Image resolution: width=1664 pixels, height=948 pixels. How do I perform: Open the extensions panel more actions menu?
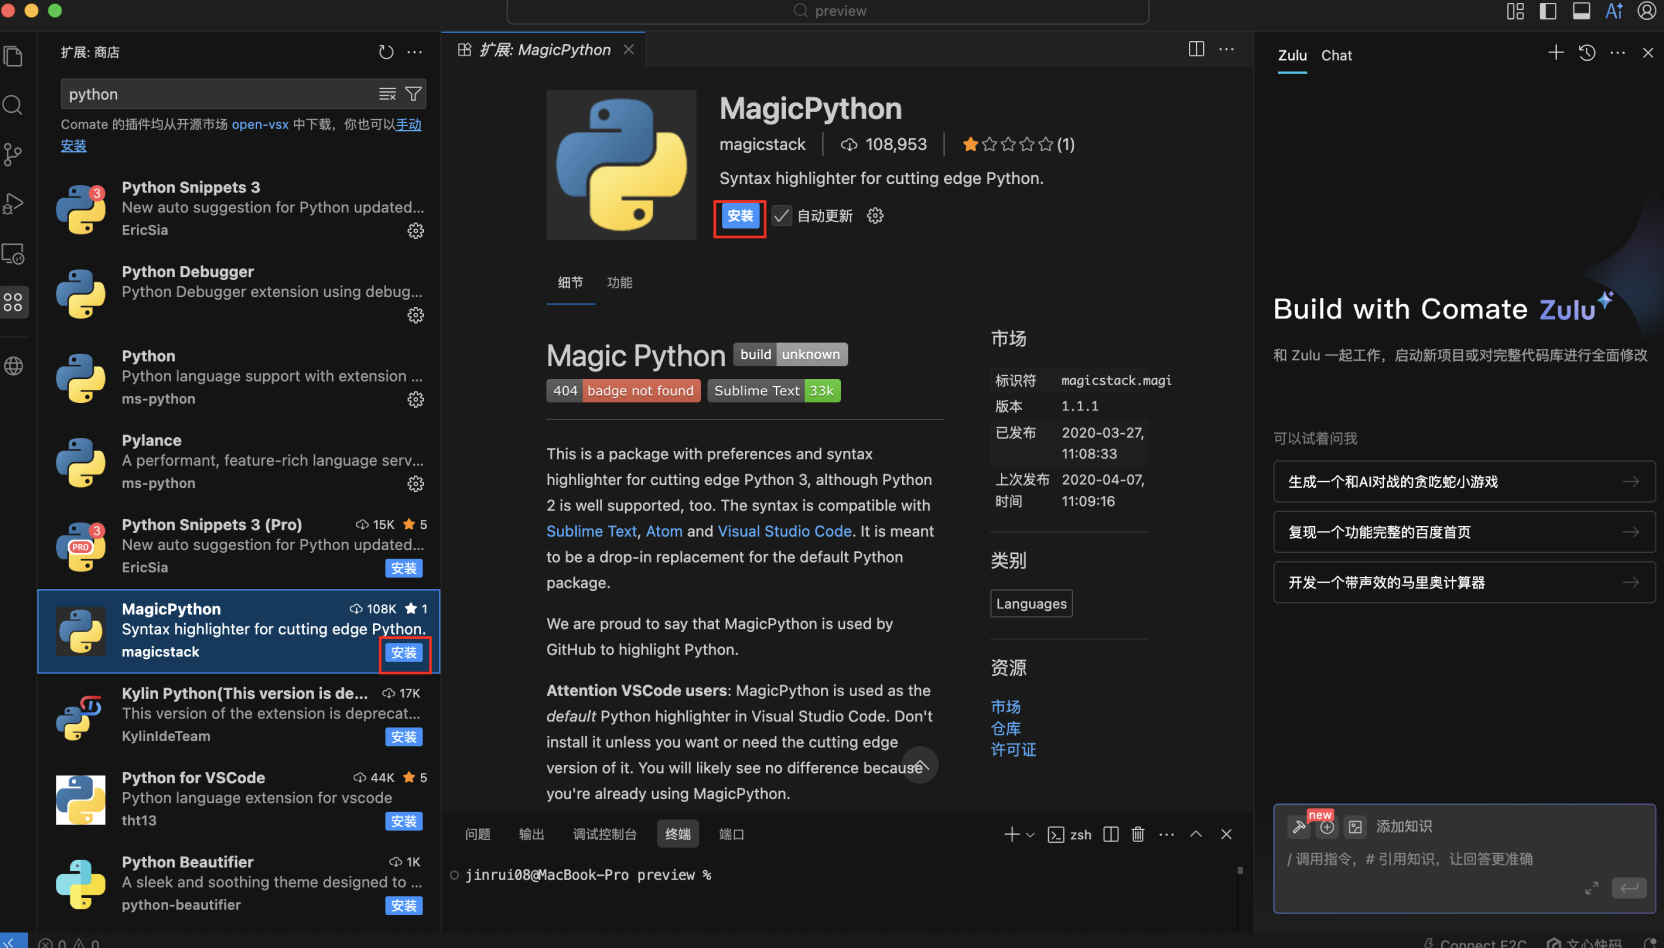pos(415,52)
